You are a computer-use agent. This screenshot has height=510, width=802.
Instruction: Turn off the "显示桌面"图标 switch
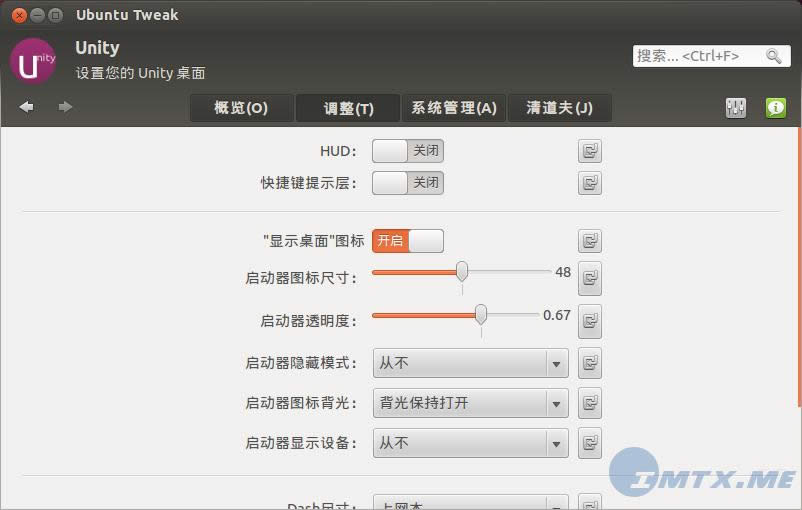408,241
